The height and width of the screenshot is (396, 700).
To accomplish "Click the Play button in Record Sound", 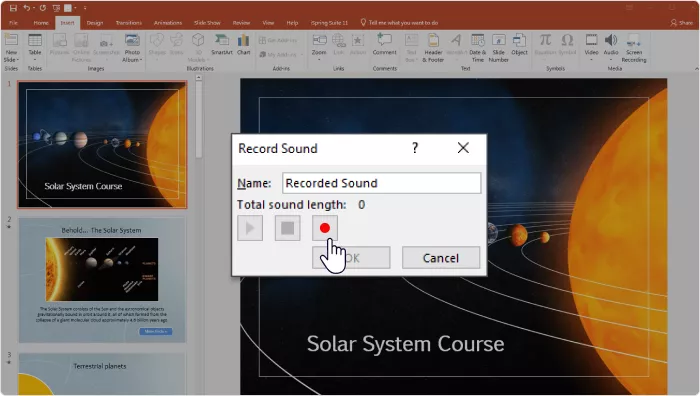I will [x=250, y=228].
